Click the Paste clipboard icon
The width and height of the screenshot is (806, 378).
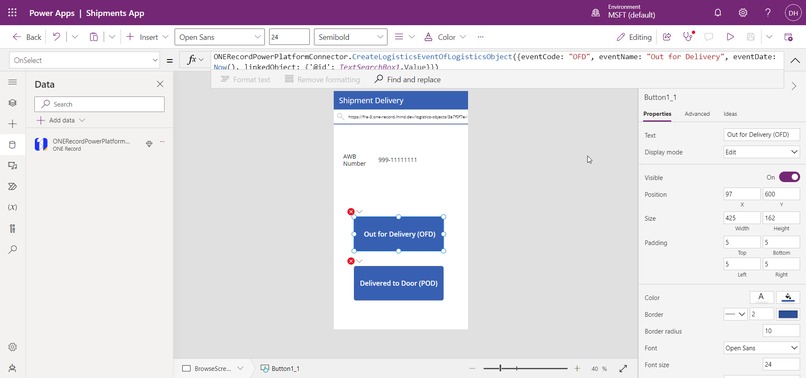pyautogui.click(x=94, y=37)
